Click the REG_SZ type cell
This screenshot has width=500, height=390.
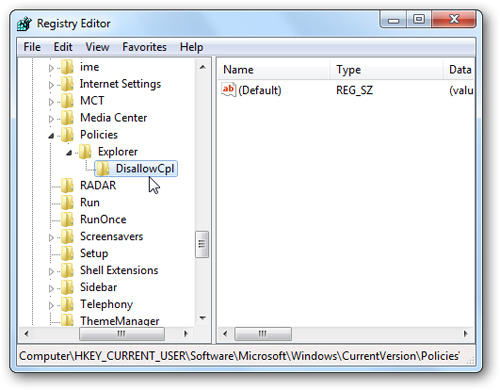pyautogui.click(x=354, y=90)
